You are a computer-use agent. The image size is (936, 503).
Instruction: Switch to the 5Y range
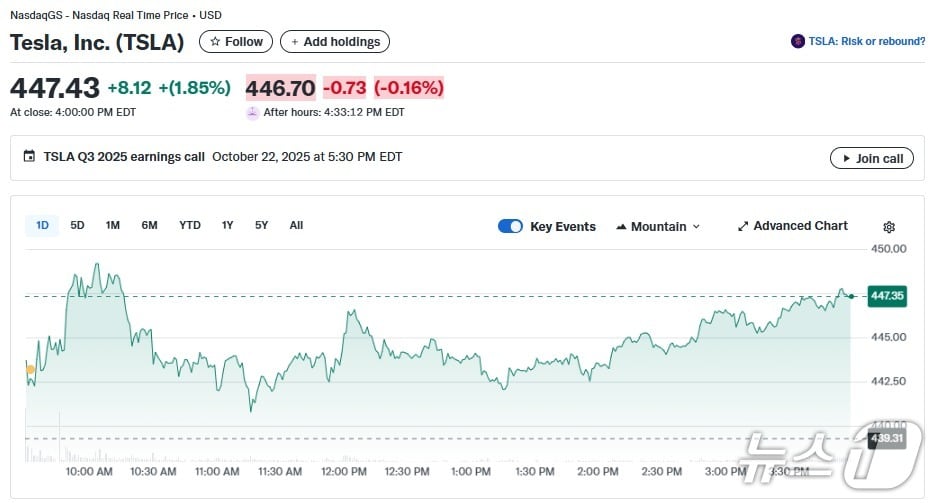[261, 225]
